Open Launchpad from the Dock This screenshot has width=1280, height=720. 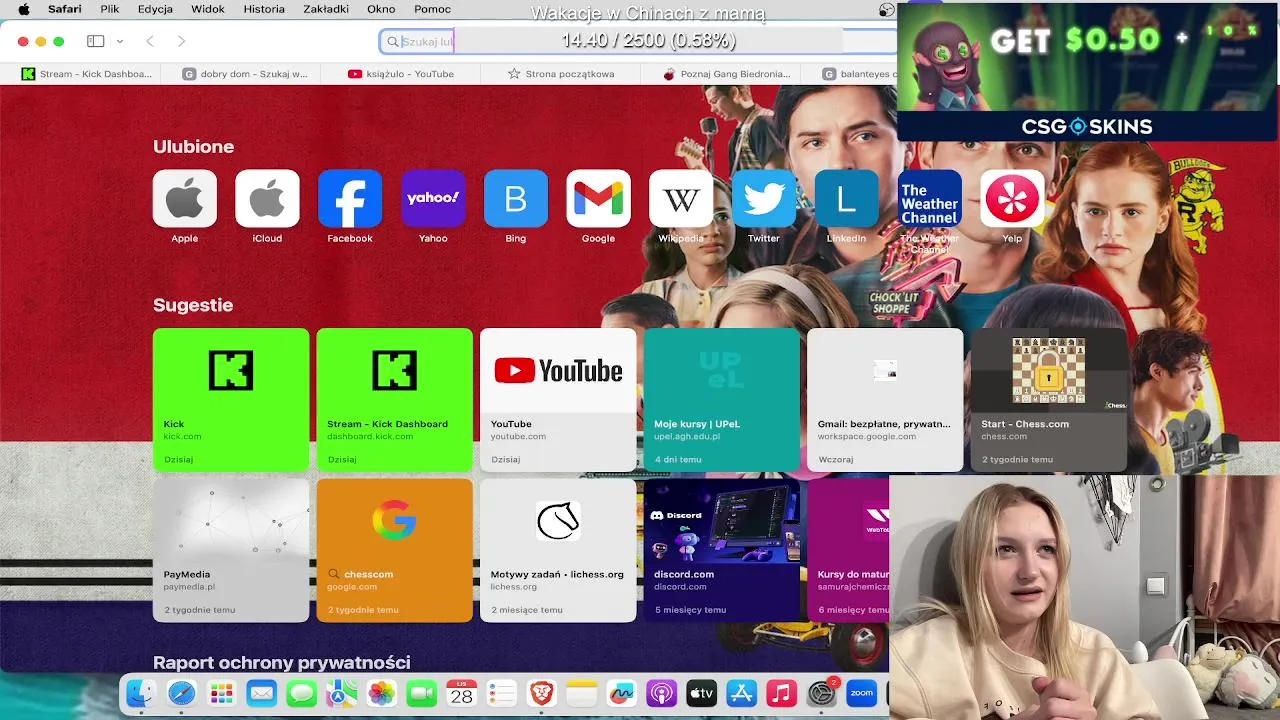pos(221,693)
